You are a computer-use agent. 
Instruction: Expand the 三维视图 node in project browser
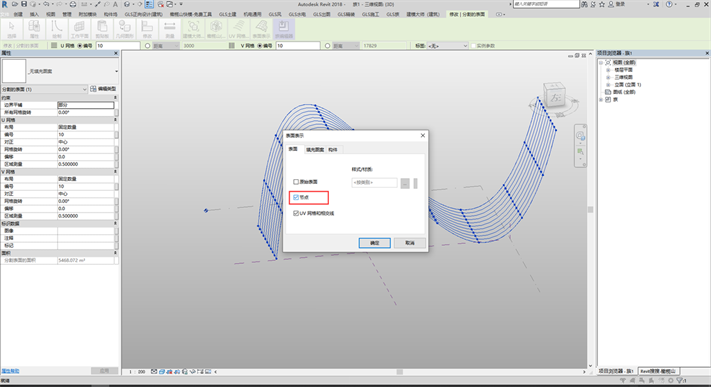coord(608,77)
